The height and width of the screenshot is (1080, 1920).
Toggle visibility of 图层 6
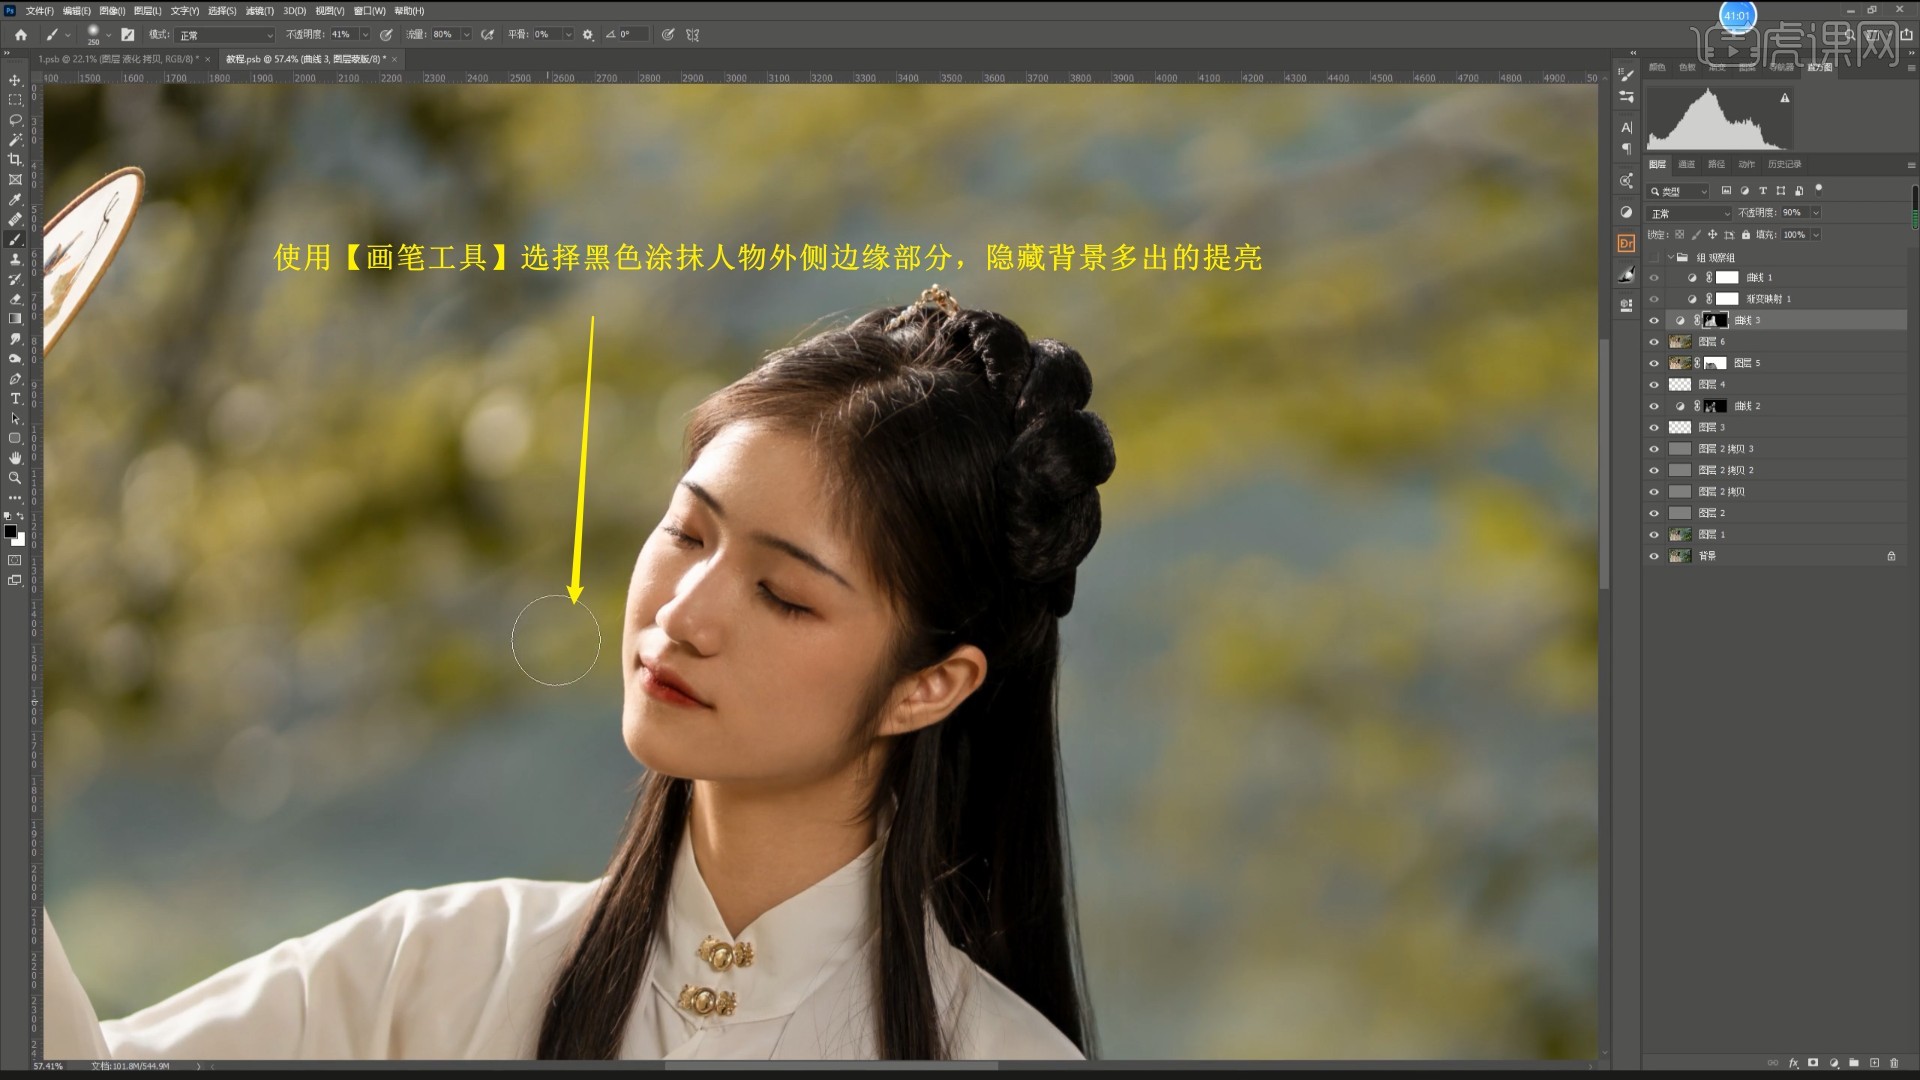(1654, 342)
